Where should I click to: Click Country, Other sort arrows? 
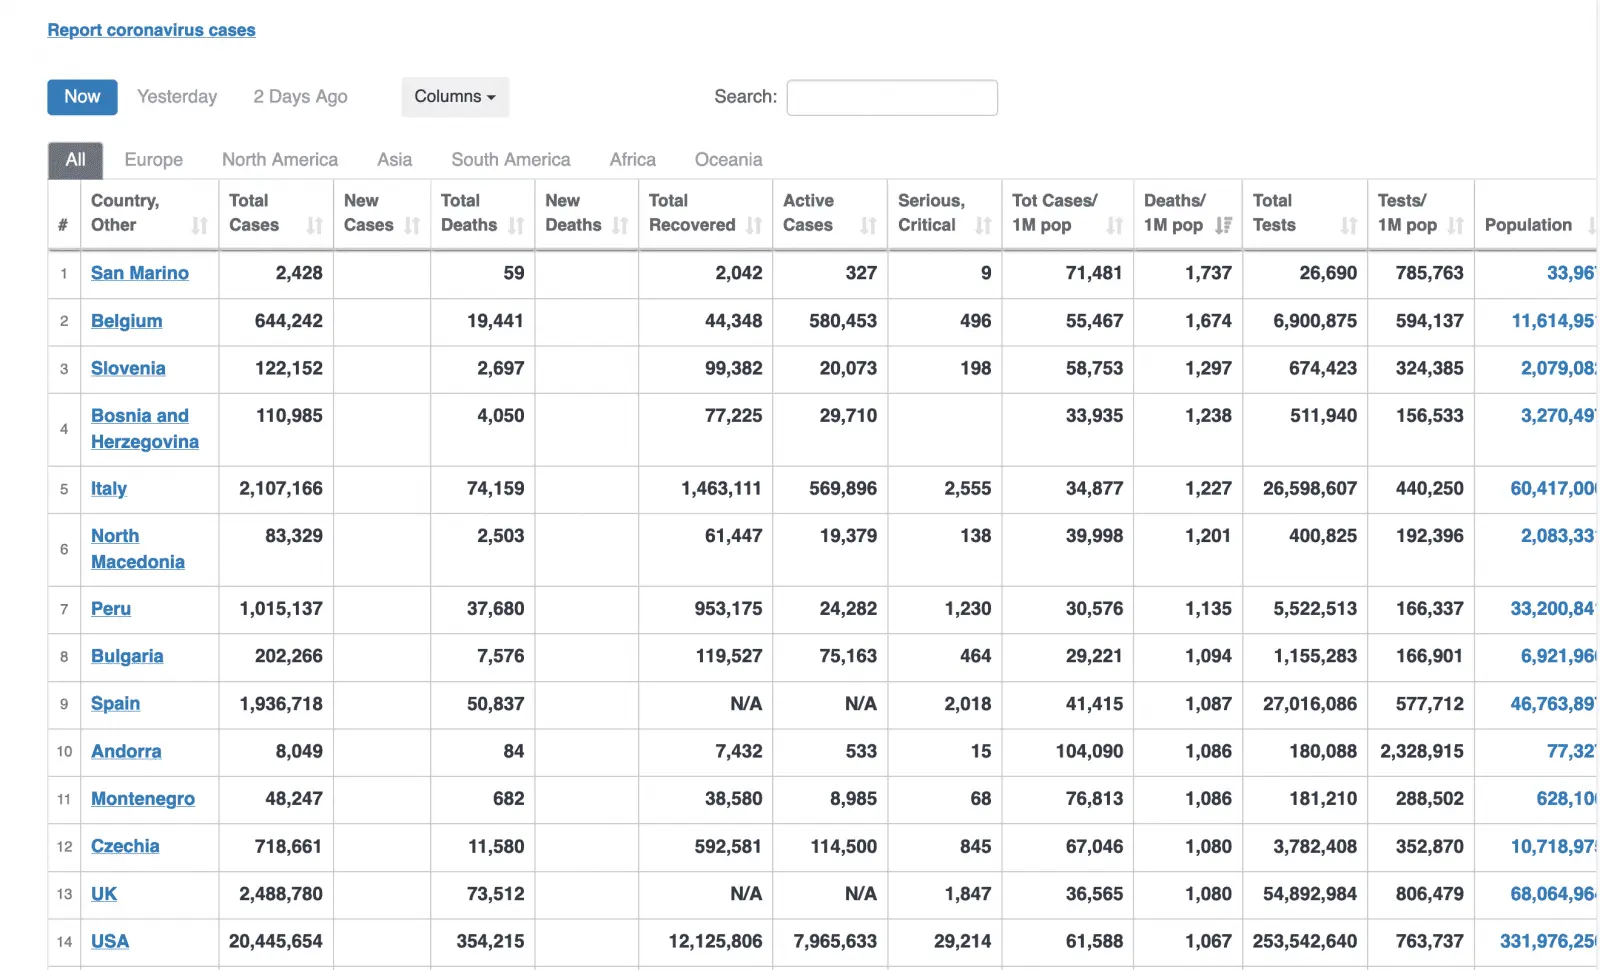pos(200,226)
